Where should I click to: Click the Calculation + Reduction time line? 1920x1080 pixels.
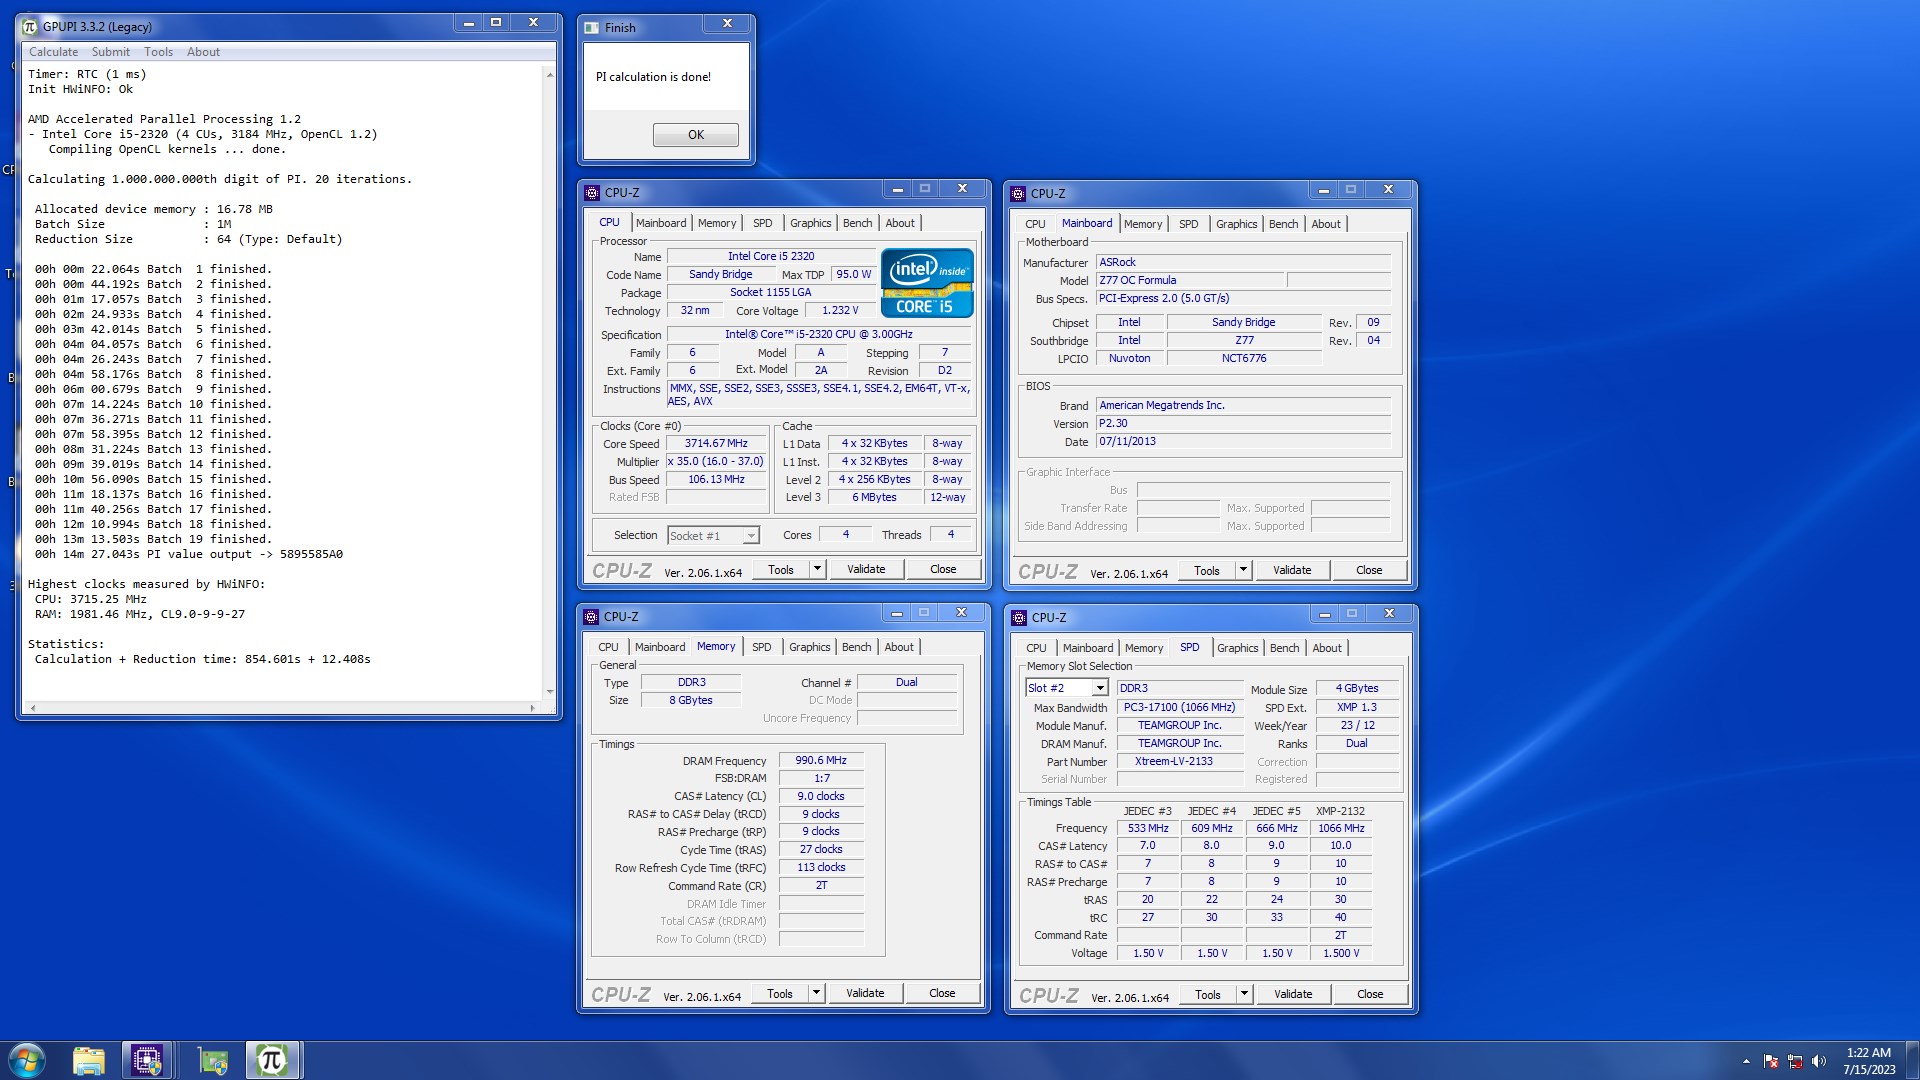point(203,659)
